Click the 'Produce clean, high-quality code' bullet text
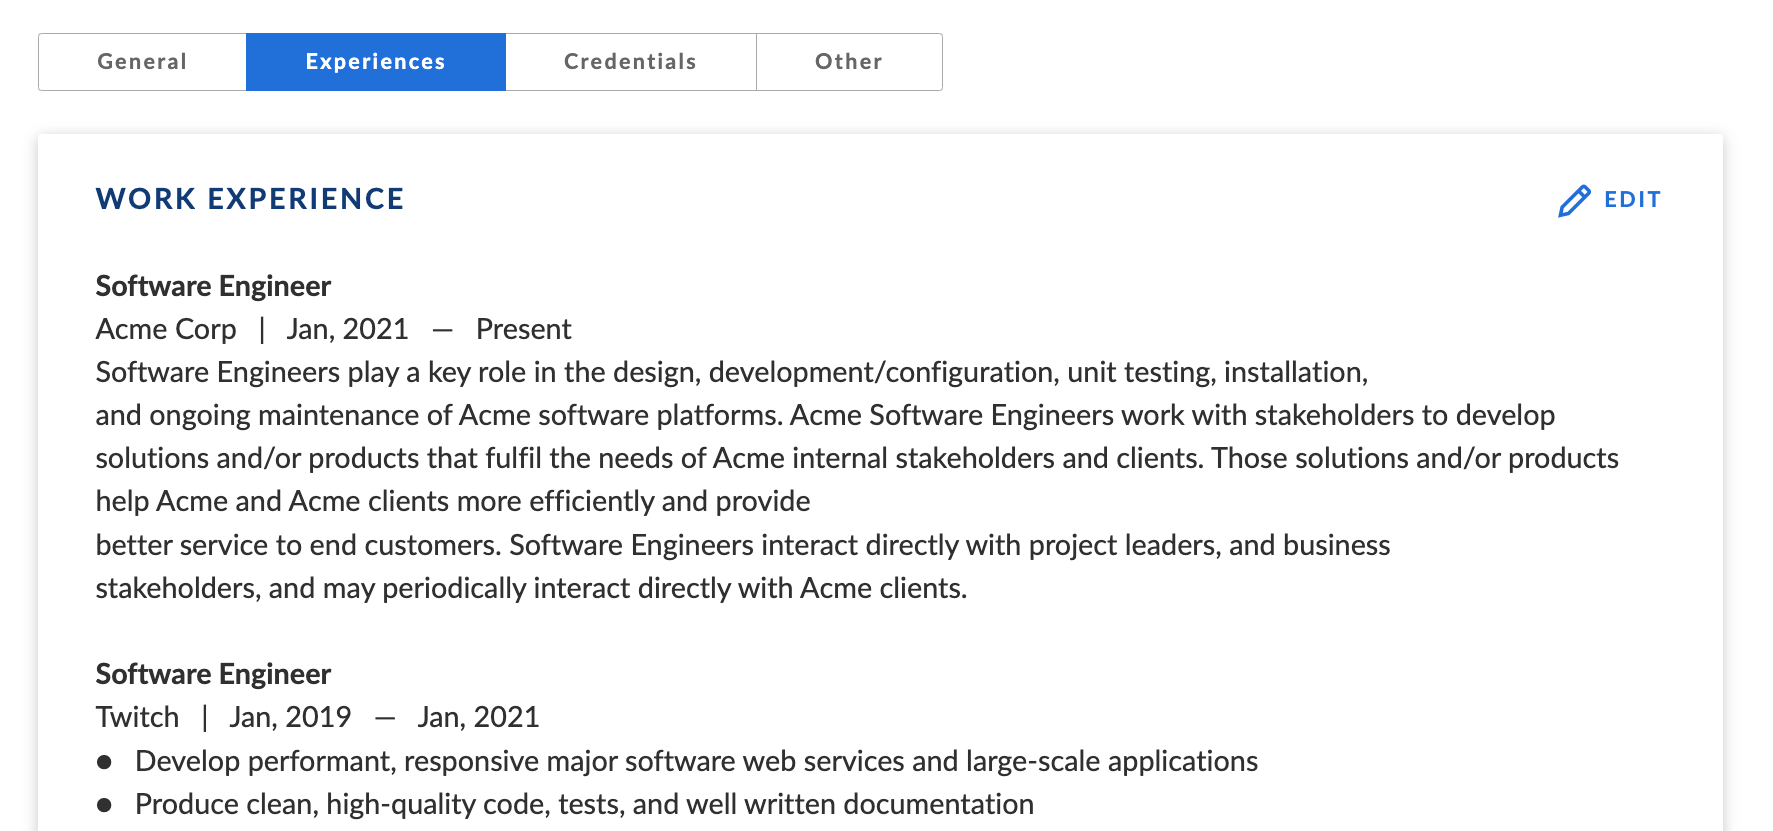This screenshot has height=831, width=1773. point(584,804)
